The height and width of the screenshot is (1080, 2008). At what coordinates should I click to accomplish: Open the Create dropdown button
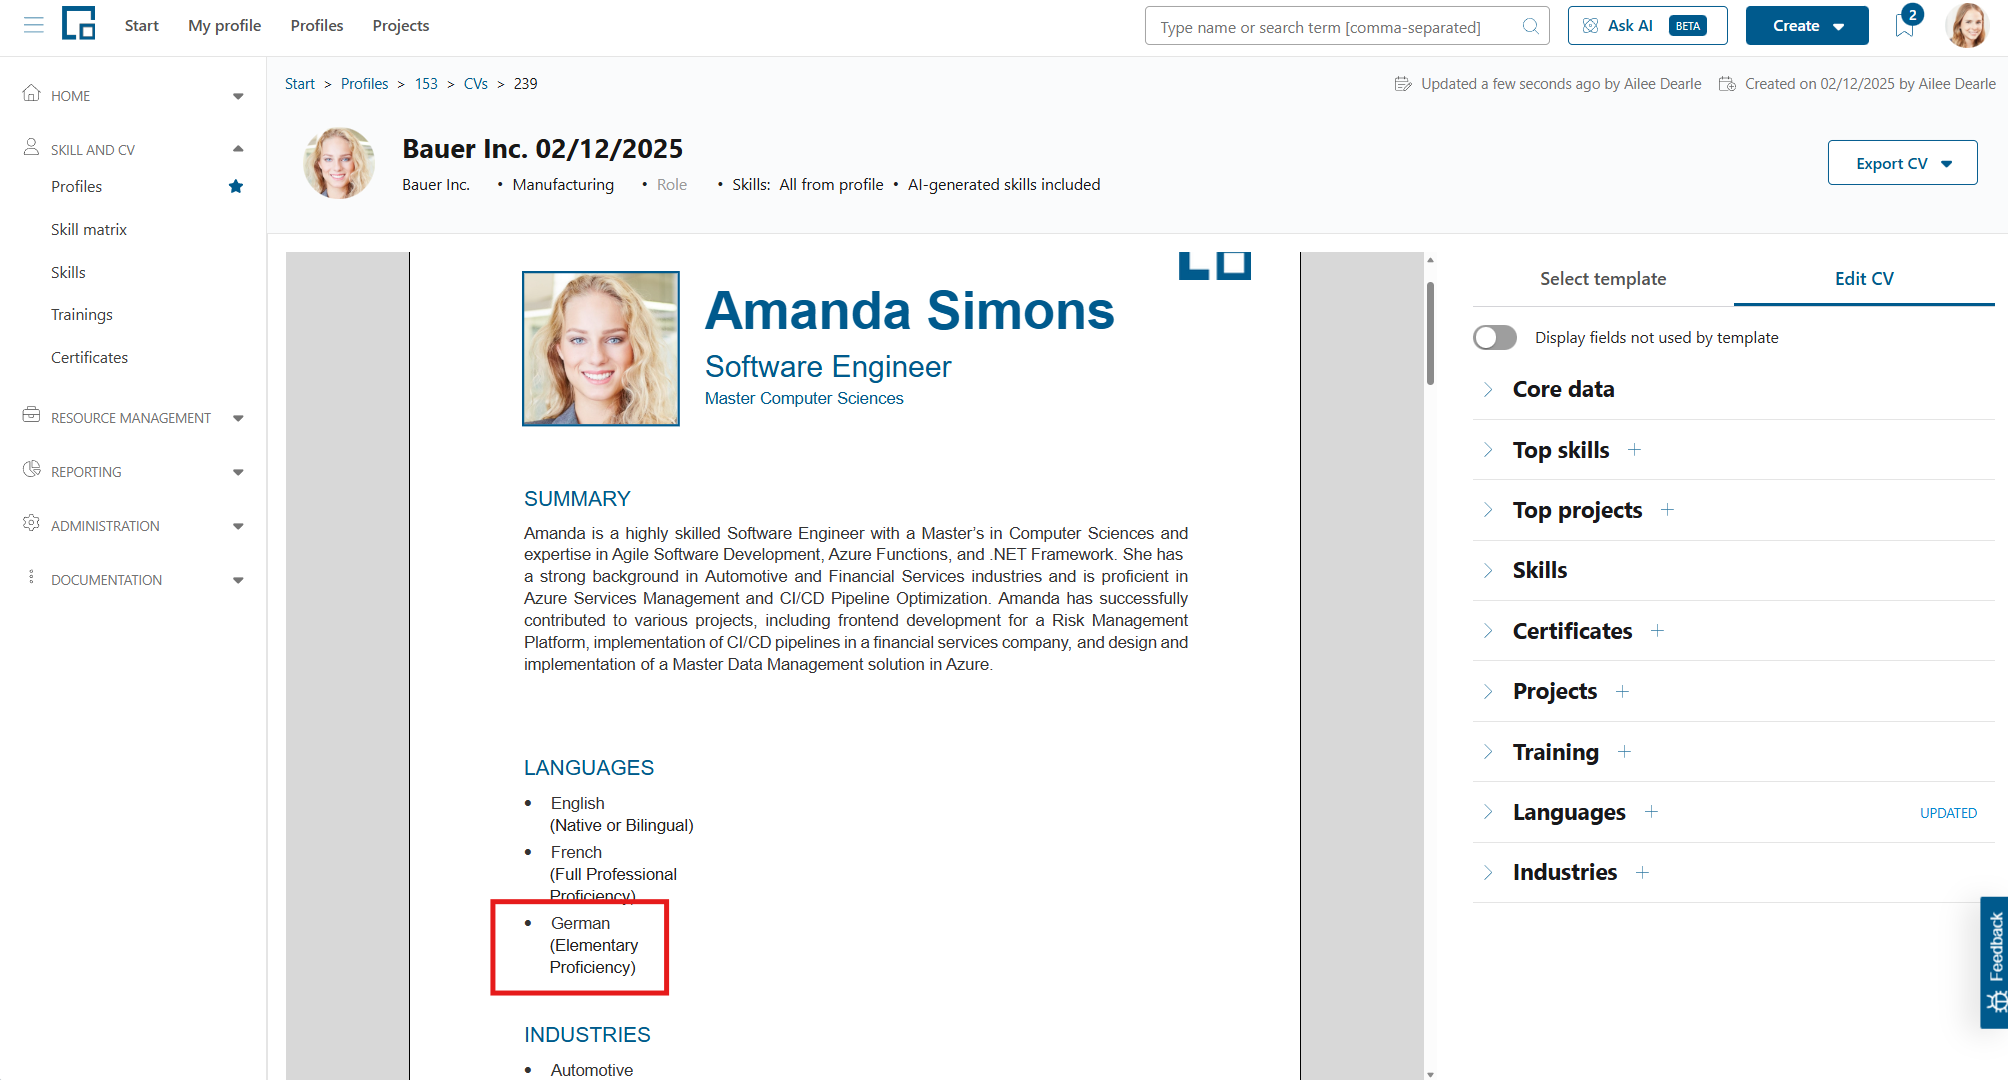pos(1807,26)
